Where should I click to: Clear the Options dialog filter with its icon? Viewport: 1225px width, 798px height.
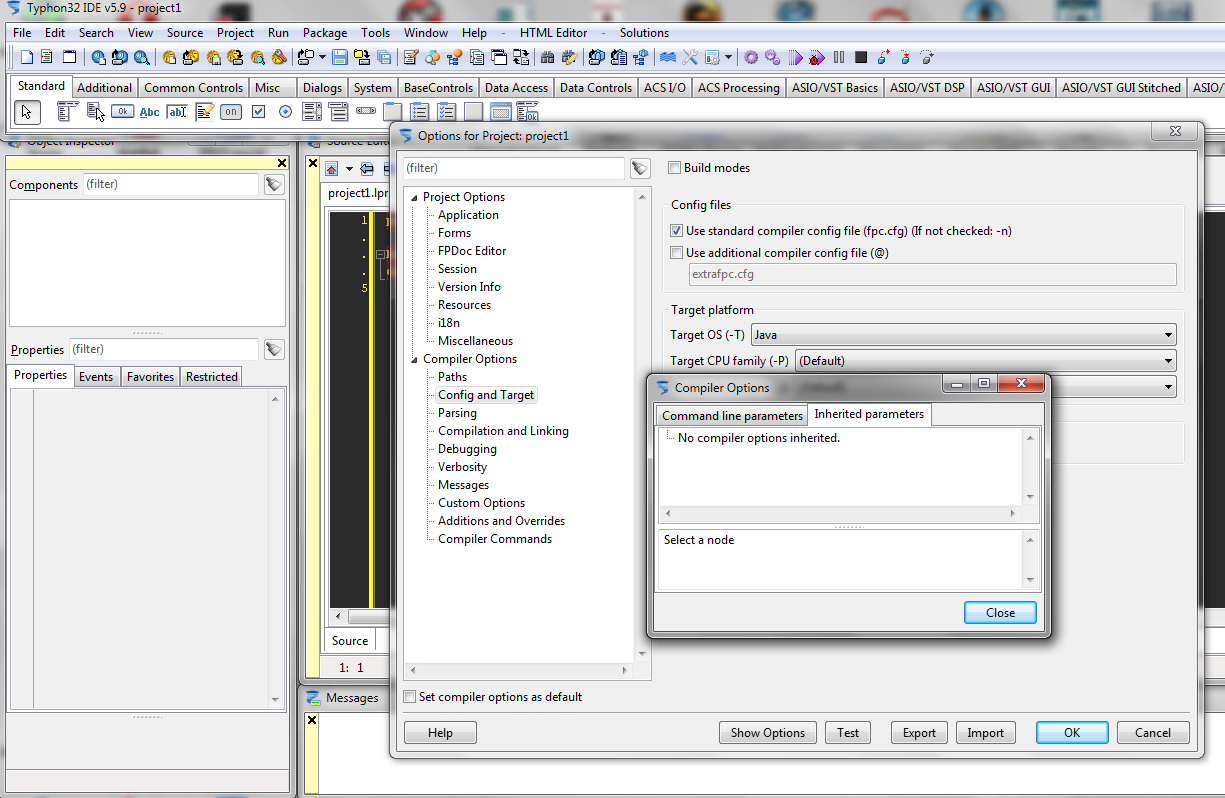pyautogui.click(x=640, y=168)
